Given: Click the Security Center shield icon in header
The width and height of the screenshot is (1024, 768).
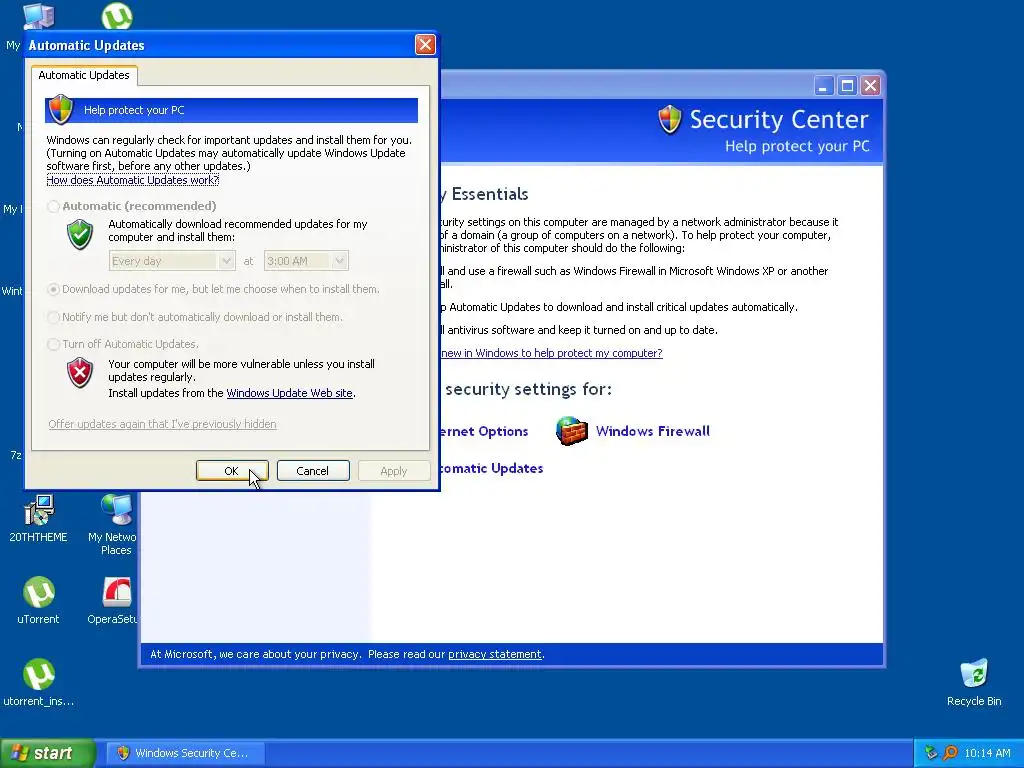Looking at the screenshot, I should pyautogui.click(x=669, y=120).
